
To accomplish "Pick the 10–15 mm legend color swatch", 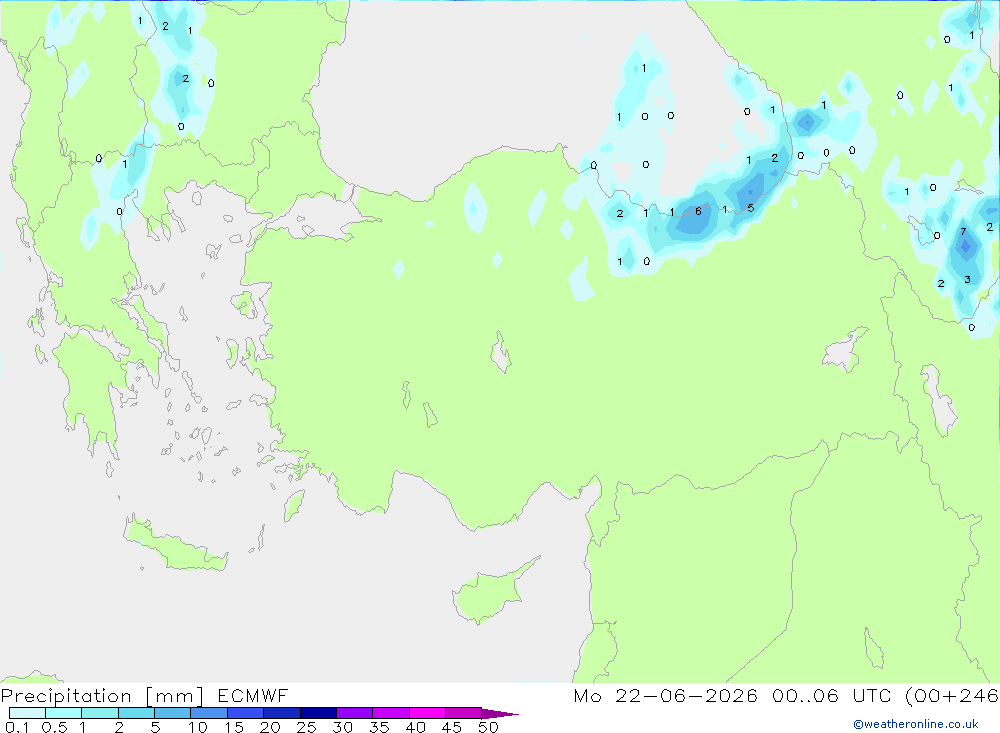I will tap(209, 713).
